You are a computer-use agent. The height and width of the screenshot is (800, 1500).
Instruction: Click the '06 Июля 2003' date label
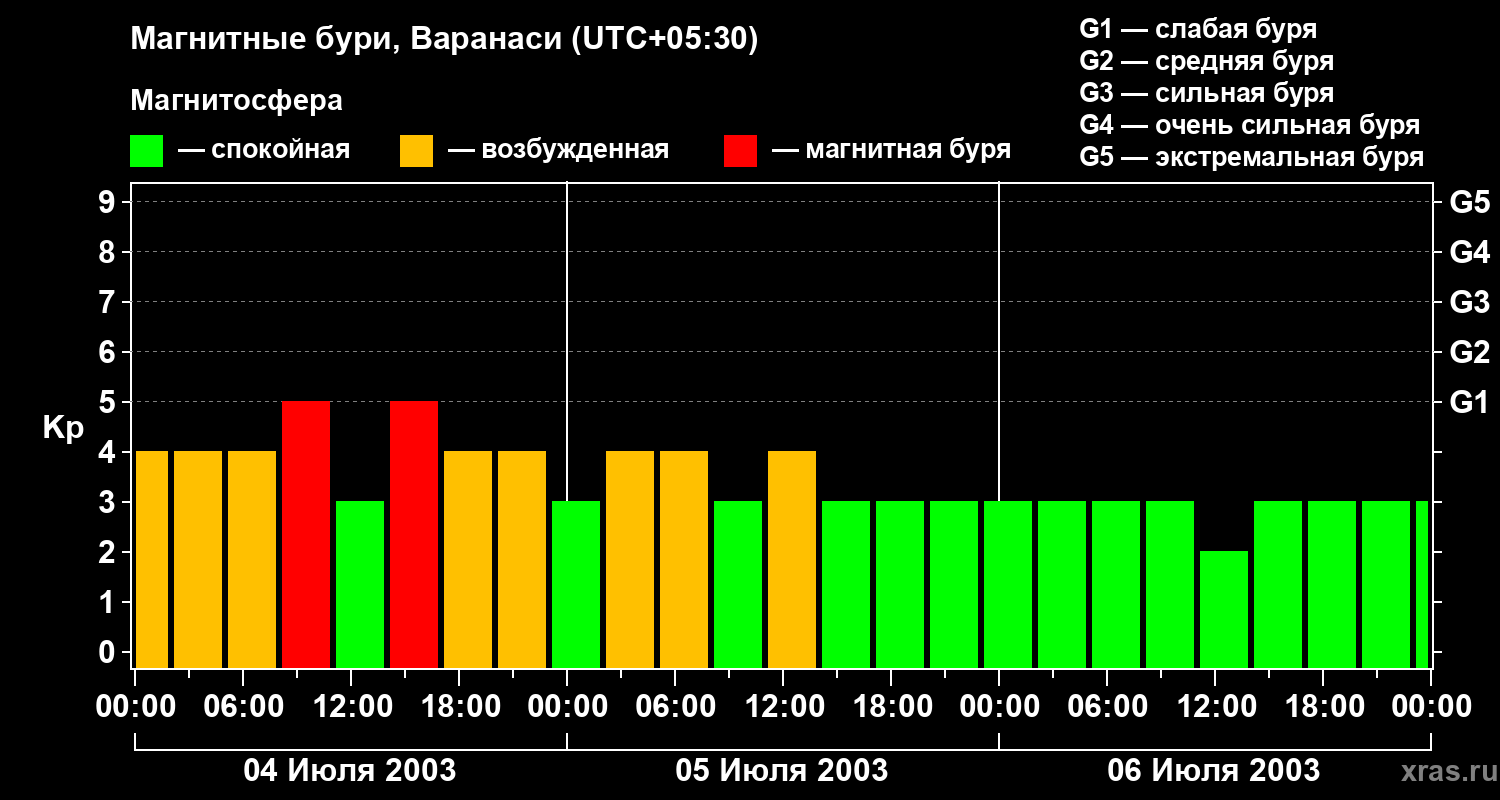1214,771
